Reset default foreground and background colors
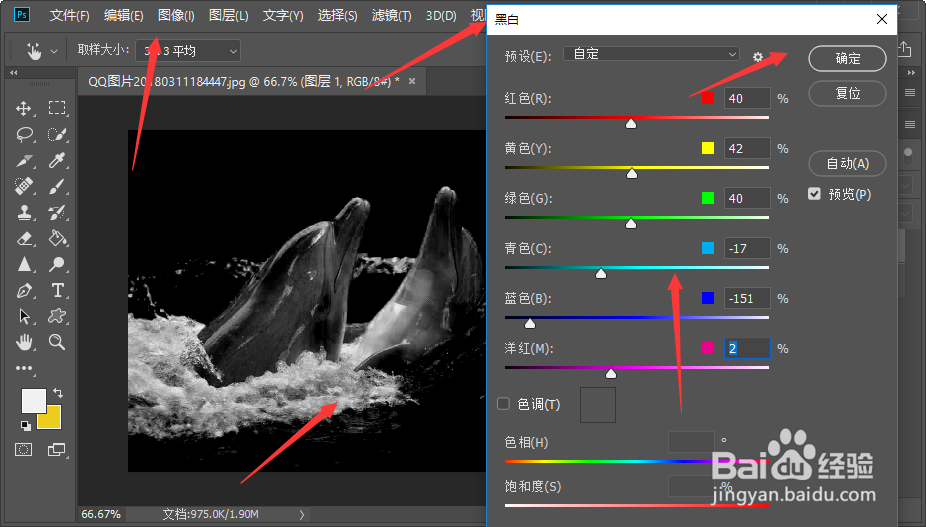Screen dimensions: 926x527 coord(26,425)
